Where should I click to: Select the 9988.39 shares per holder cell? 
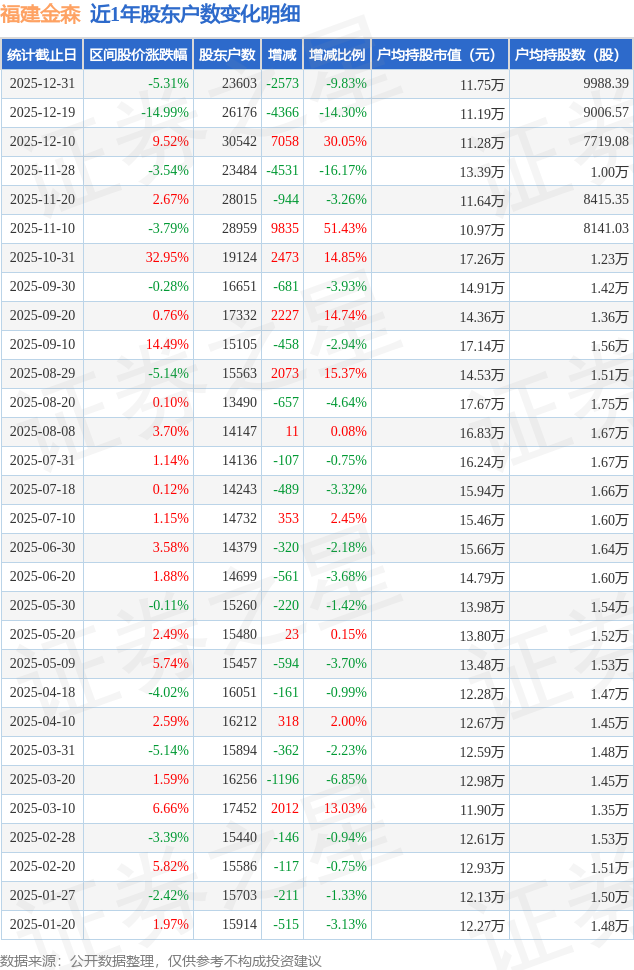point(606,84)
